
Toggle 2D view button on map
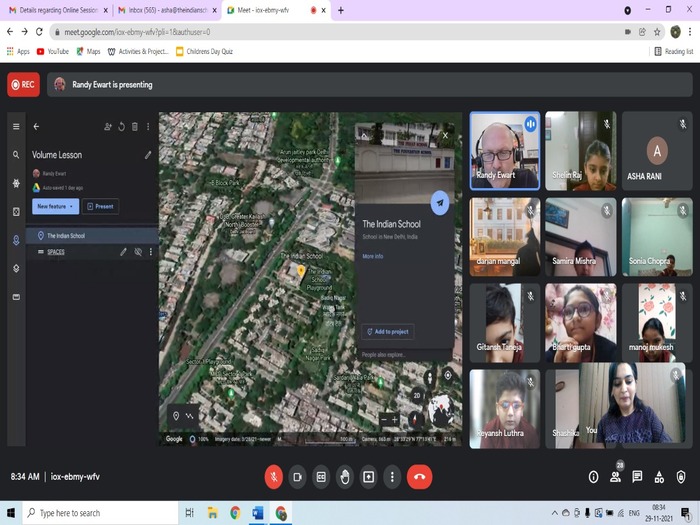[417, 395]
